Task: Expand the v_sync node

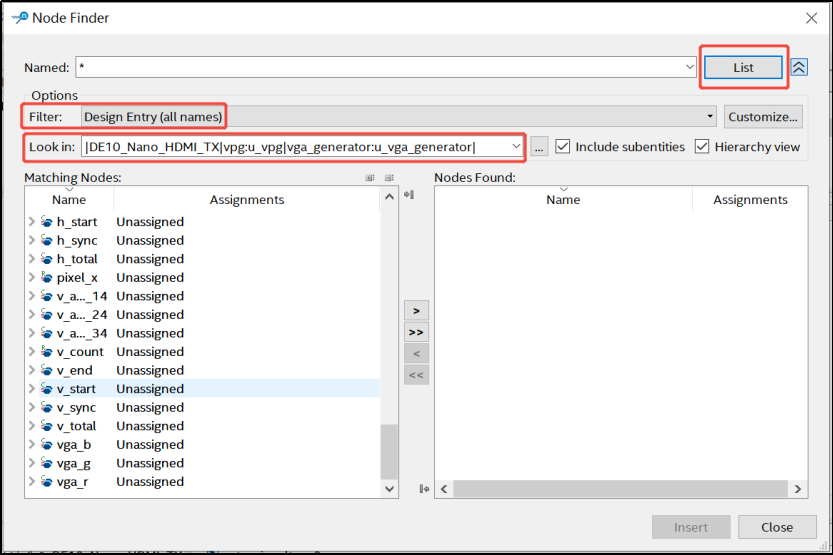Action: coord(31,407)
